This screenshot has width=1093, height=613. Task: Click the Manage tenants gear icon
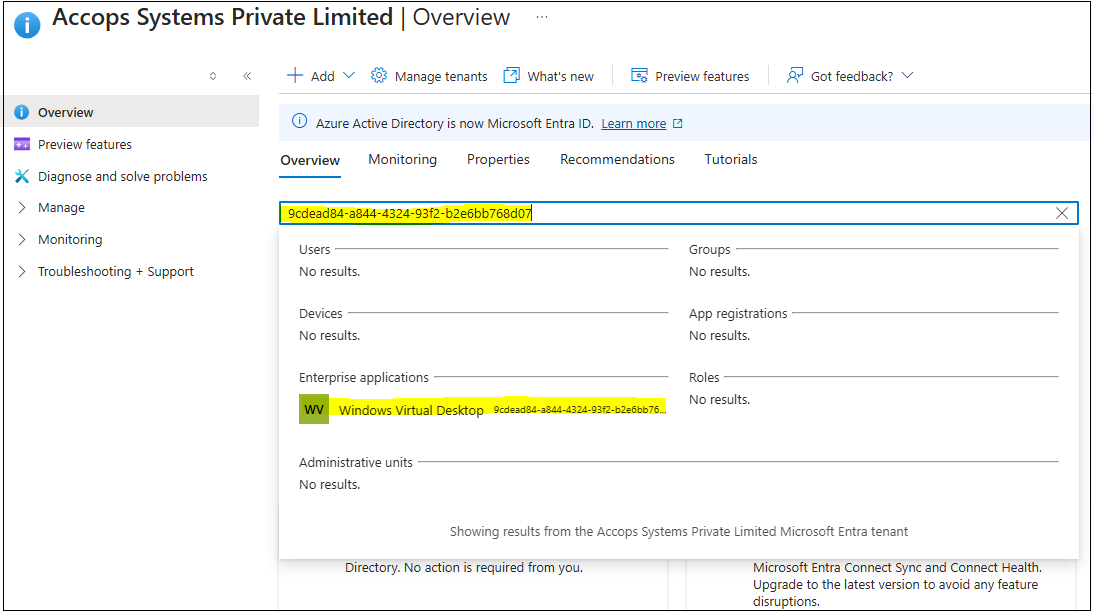pyautogui.click(x=379, y=76)
